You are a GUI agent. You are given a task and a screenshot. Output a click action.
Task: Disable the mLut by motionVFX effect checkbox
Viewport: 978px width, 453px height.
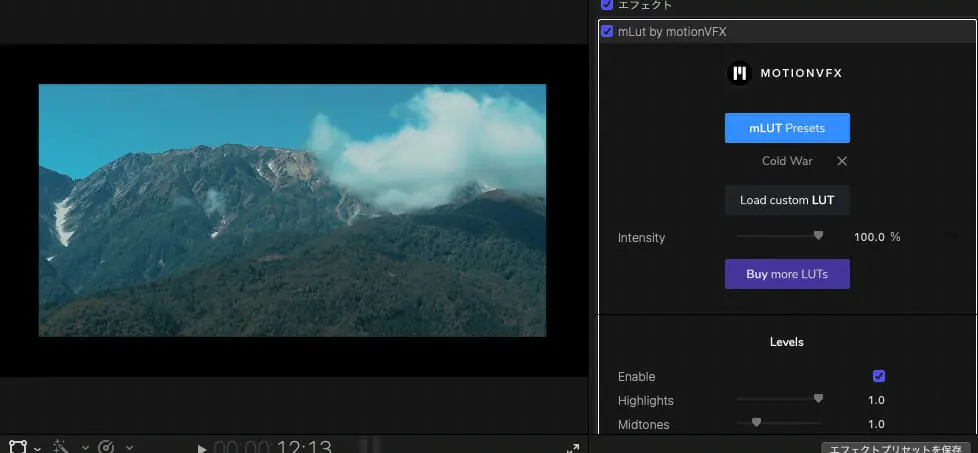(607, 32)
